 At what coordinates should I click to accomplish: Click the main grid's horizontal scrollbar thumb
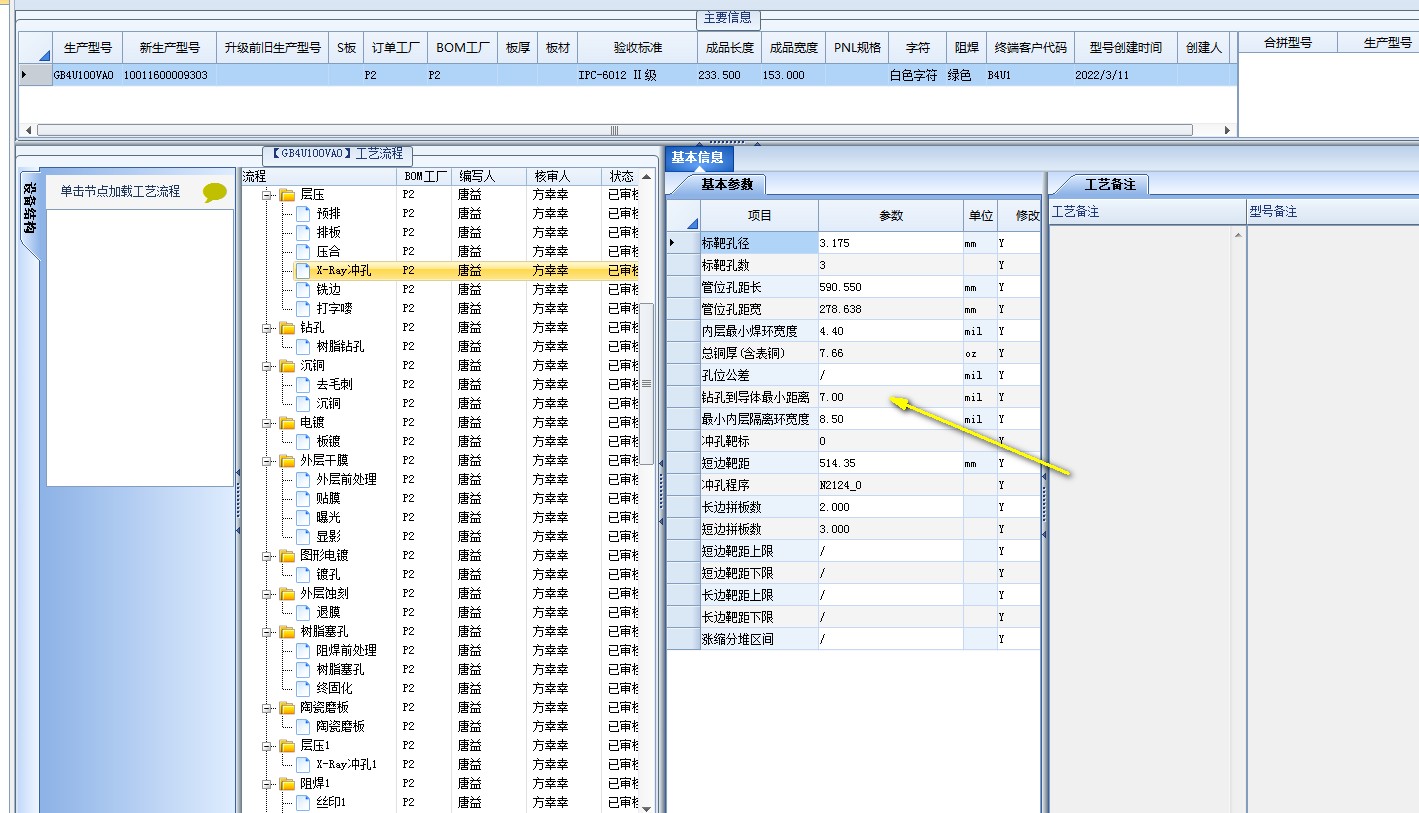tap(615, 130)
